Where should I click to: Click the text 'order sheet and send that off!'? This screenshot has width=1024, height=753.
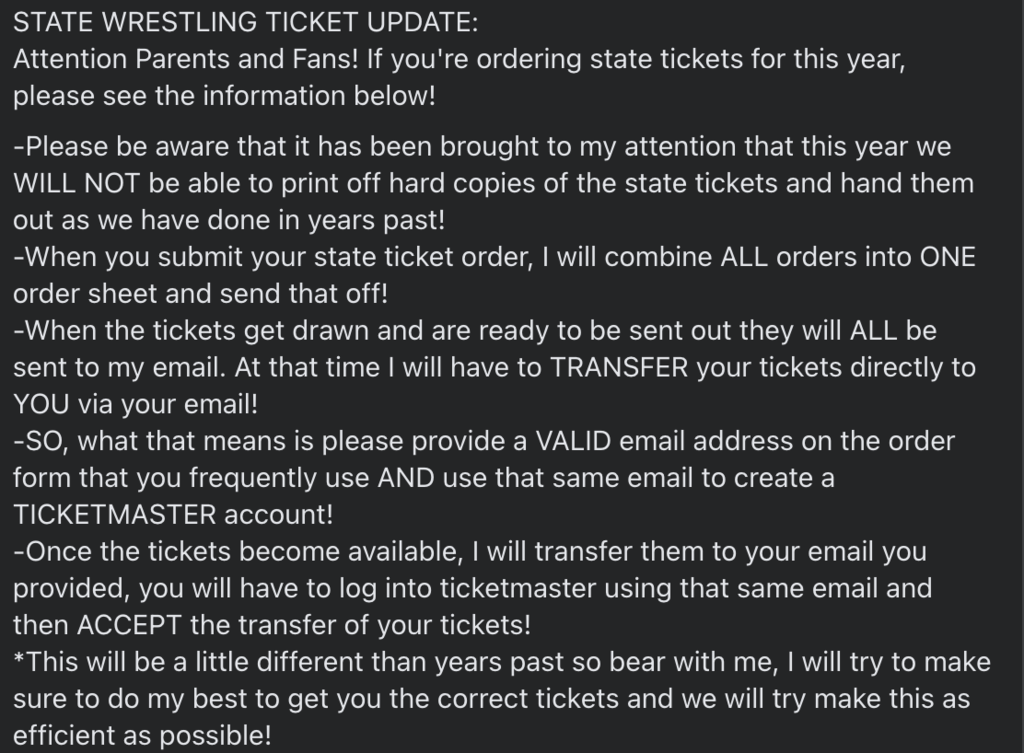click(x=200, y=294)
